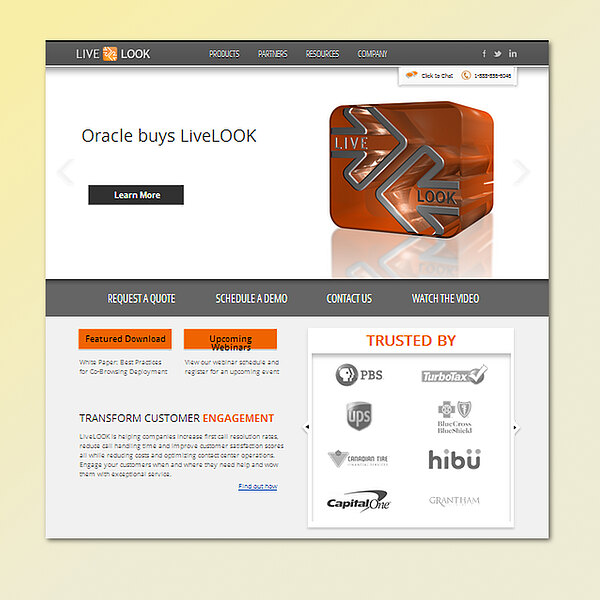Click the Canadian Tire logo
The image size is (600, 600).
(x=358, y=459)
